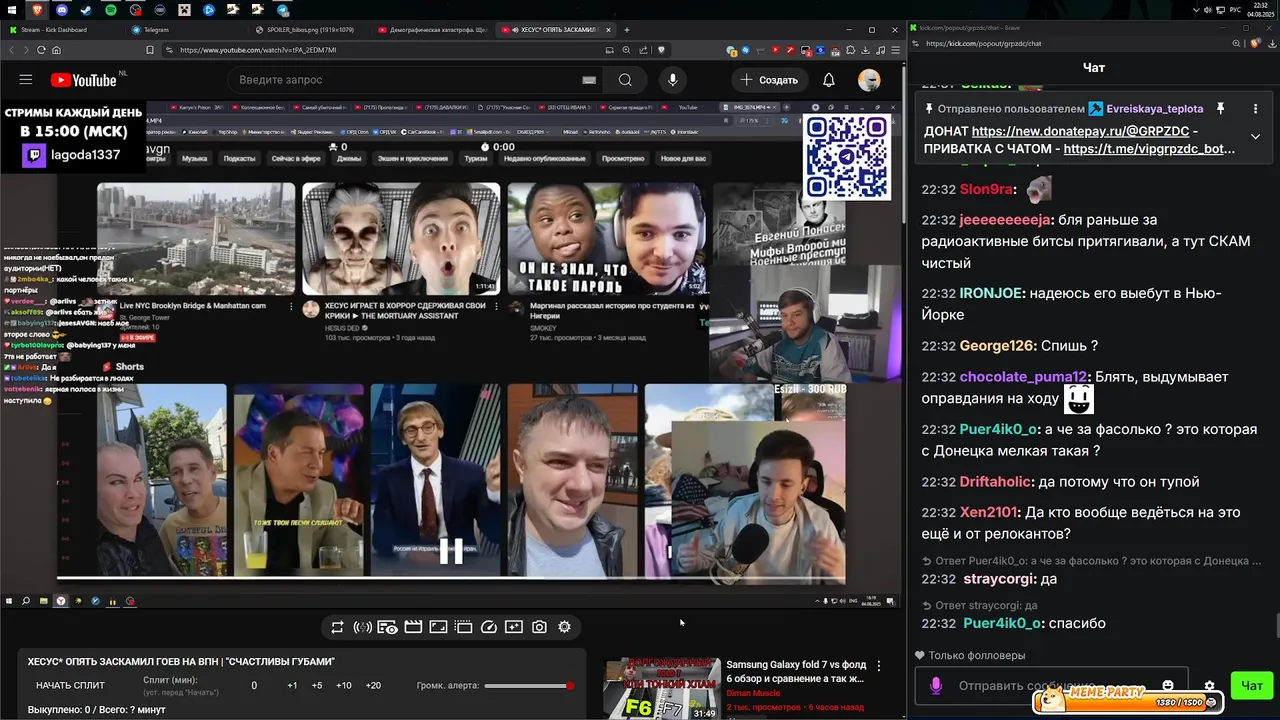Click the Создать create button
The height and width of the screenshot is (720, 1280).
tap(769, 80)
